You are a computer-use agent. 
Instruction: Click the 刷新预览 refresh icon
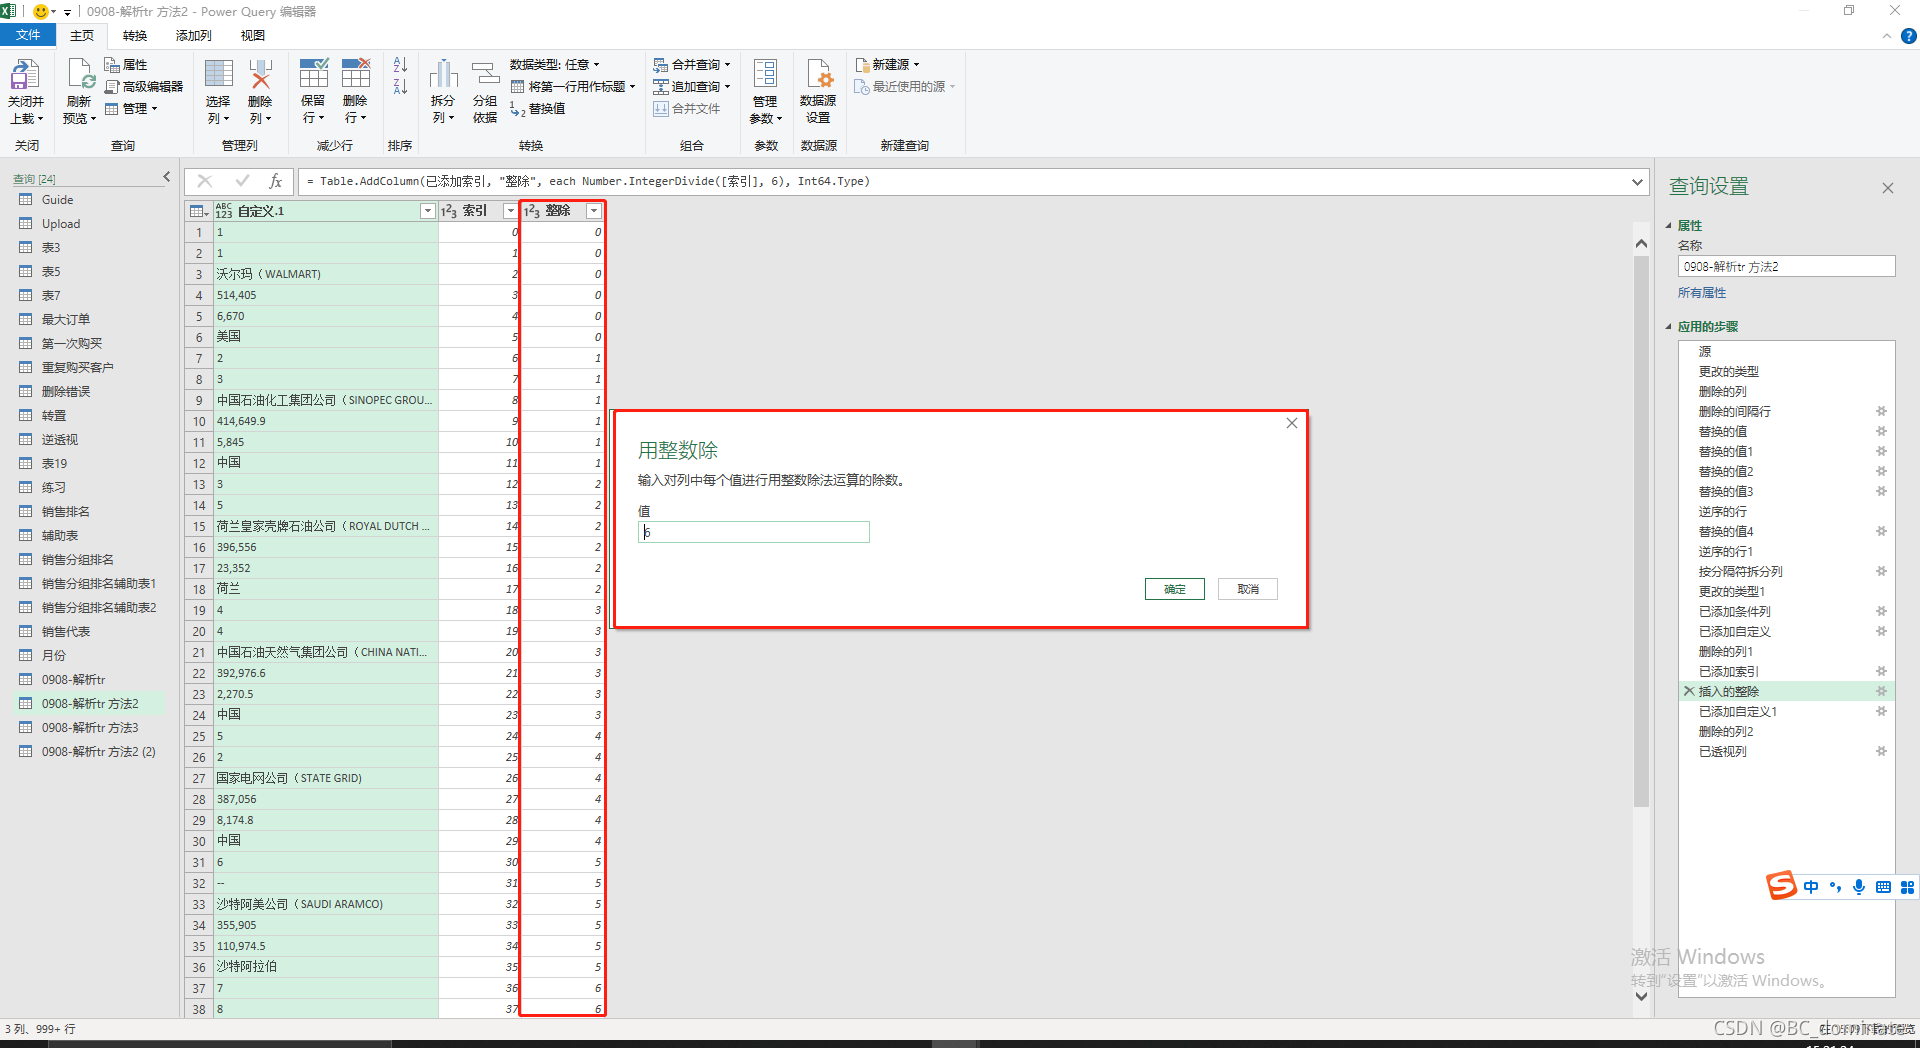pyautogui.click(x=79, y=75)
